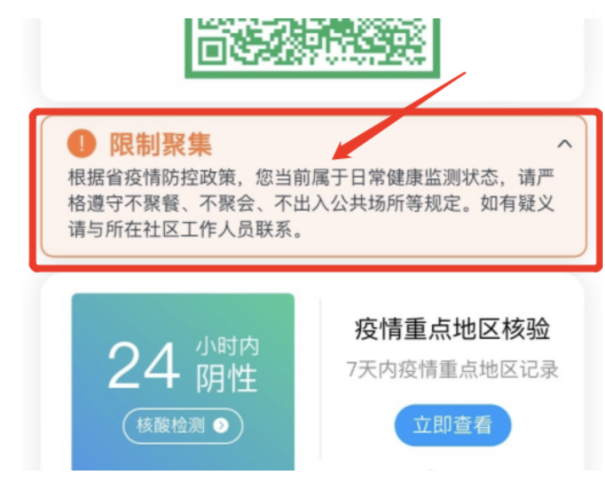605x490 pixels.
Task: Click the arrow circle icon beside 核酸检测
Action: 221,426
